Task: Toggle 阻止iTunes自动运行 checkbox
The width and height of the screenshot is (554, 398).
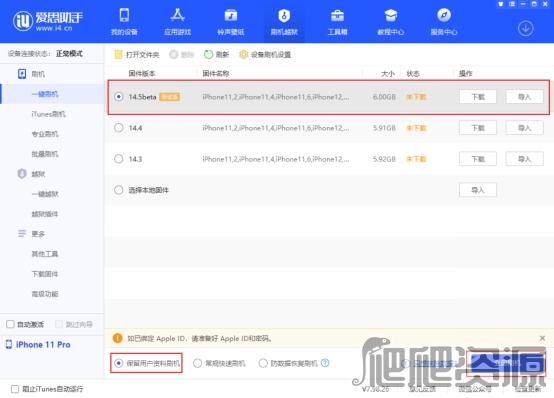Action: [15, 389]
